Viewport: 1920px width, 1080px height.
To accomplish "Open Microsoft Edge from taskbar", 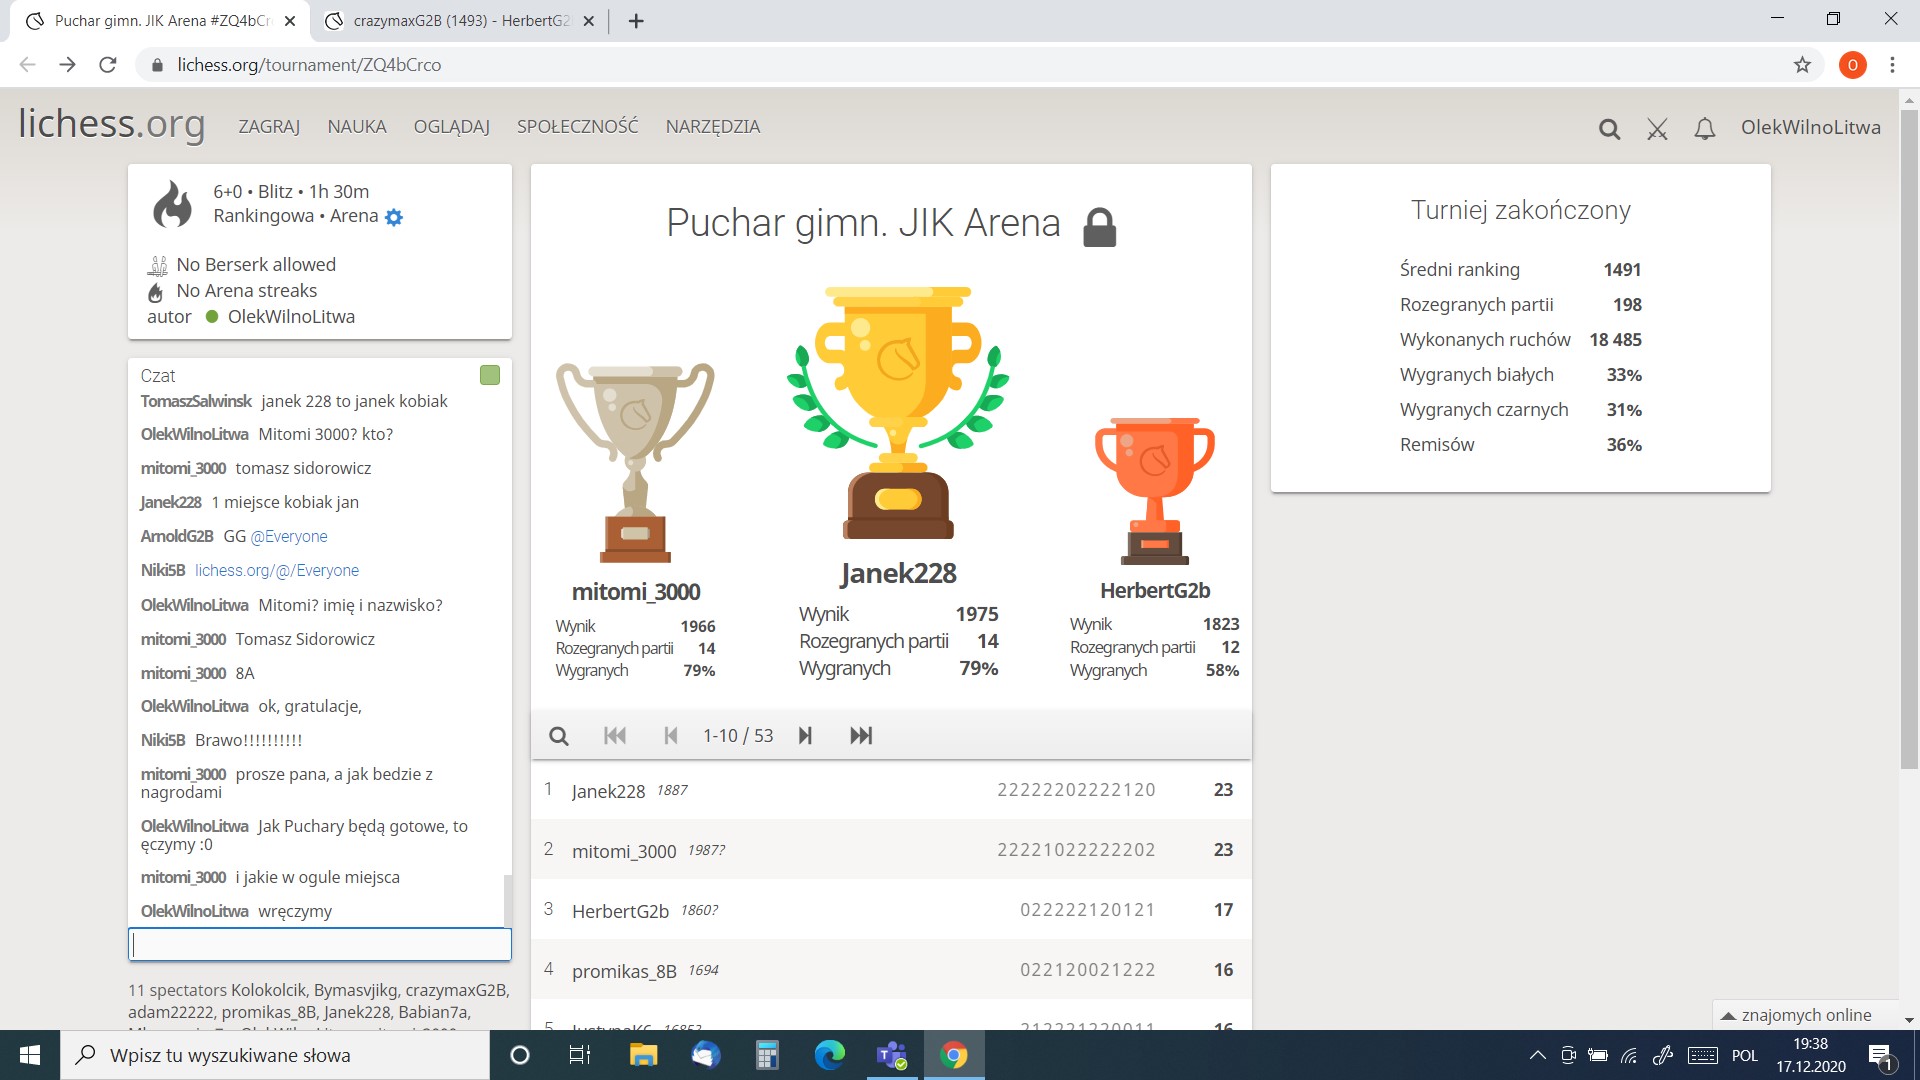I will click(x=829, y=1055).
